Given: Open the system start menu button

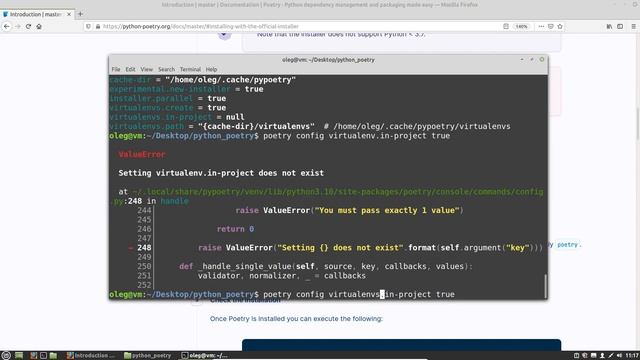Looking at the screenshot, I should (x=6, y=356).
